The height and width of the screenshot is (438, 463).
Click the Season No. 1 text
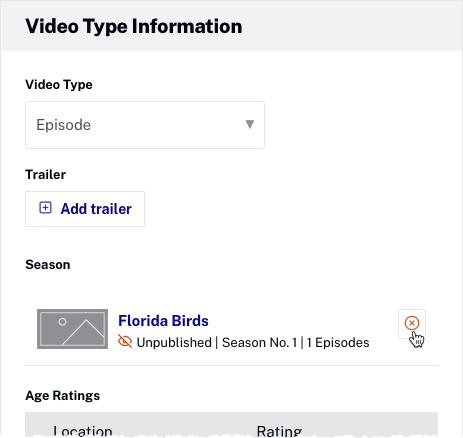tap(260, 342)
